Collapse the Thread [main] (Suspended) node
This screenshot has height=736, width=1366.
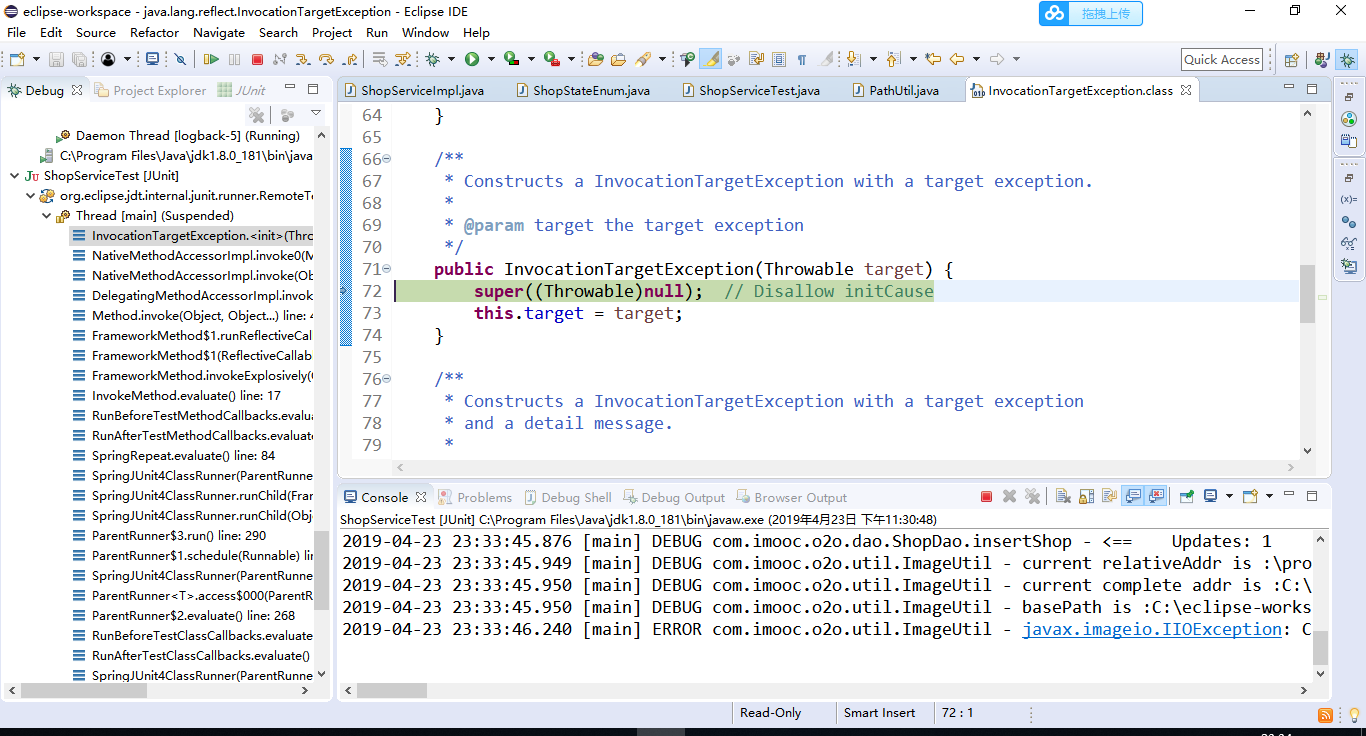click(48, 215)
